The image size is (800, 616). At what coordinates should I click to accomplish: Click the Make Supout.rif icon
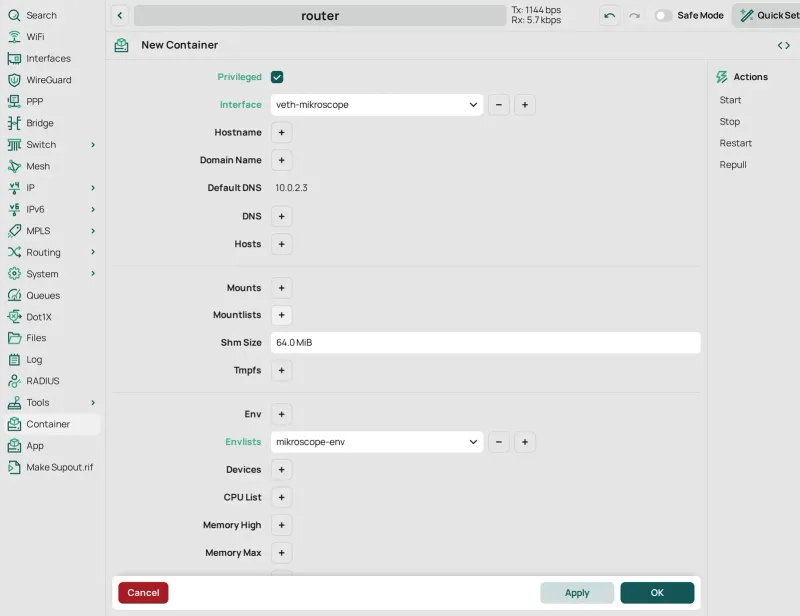[14, 467]
